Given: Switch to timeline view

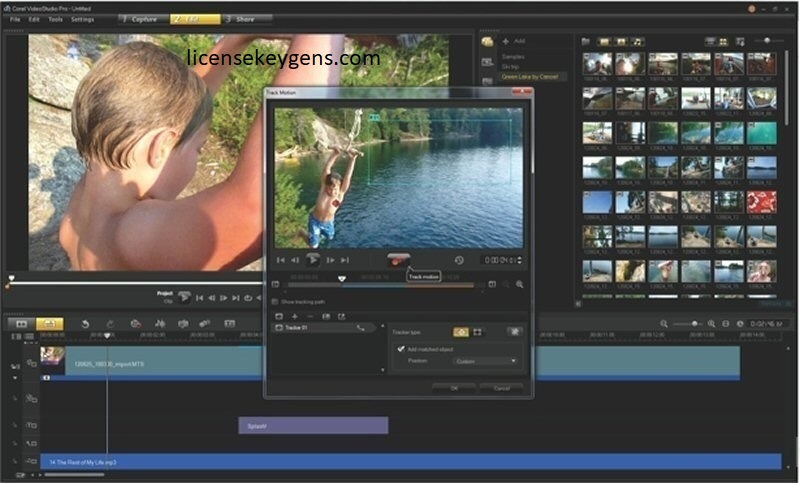Looking at the screenshot, I should point(49,324).
